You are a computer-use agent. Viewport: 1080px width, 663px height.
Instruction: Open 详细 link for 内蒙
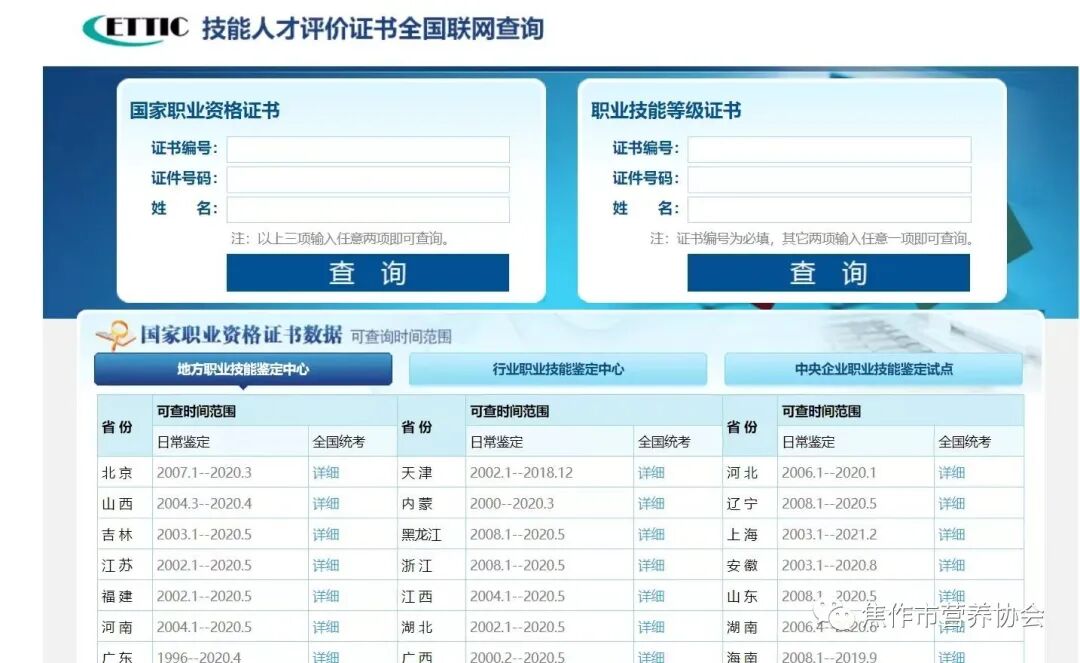click(651, 504)
